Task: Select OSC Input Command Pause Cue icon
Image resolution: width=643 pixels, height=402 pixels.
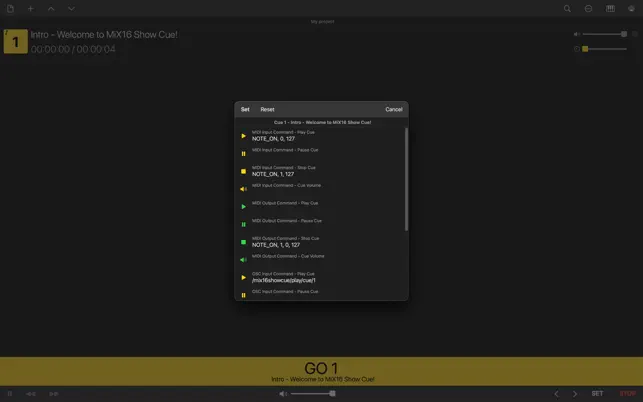Action: (x=243, y=295)
